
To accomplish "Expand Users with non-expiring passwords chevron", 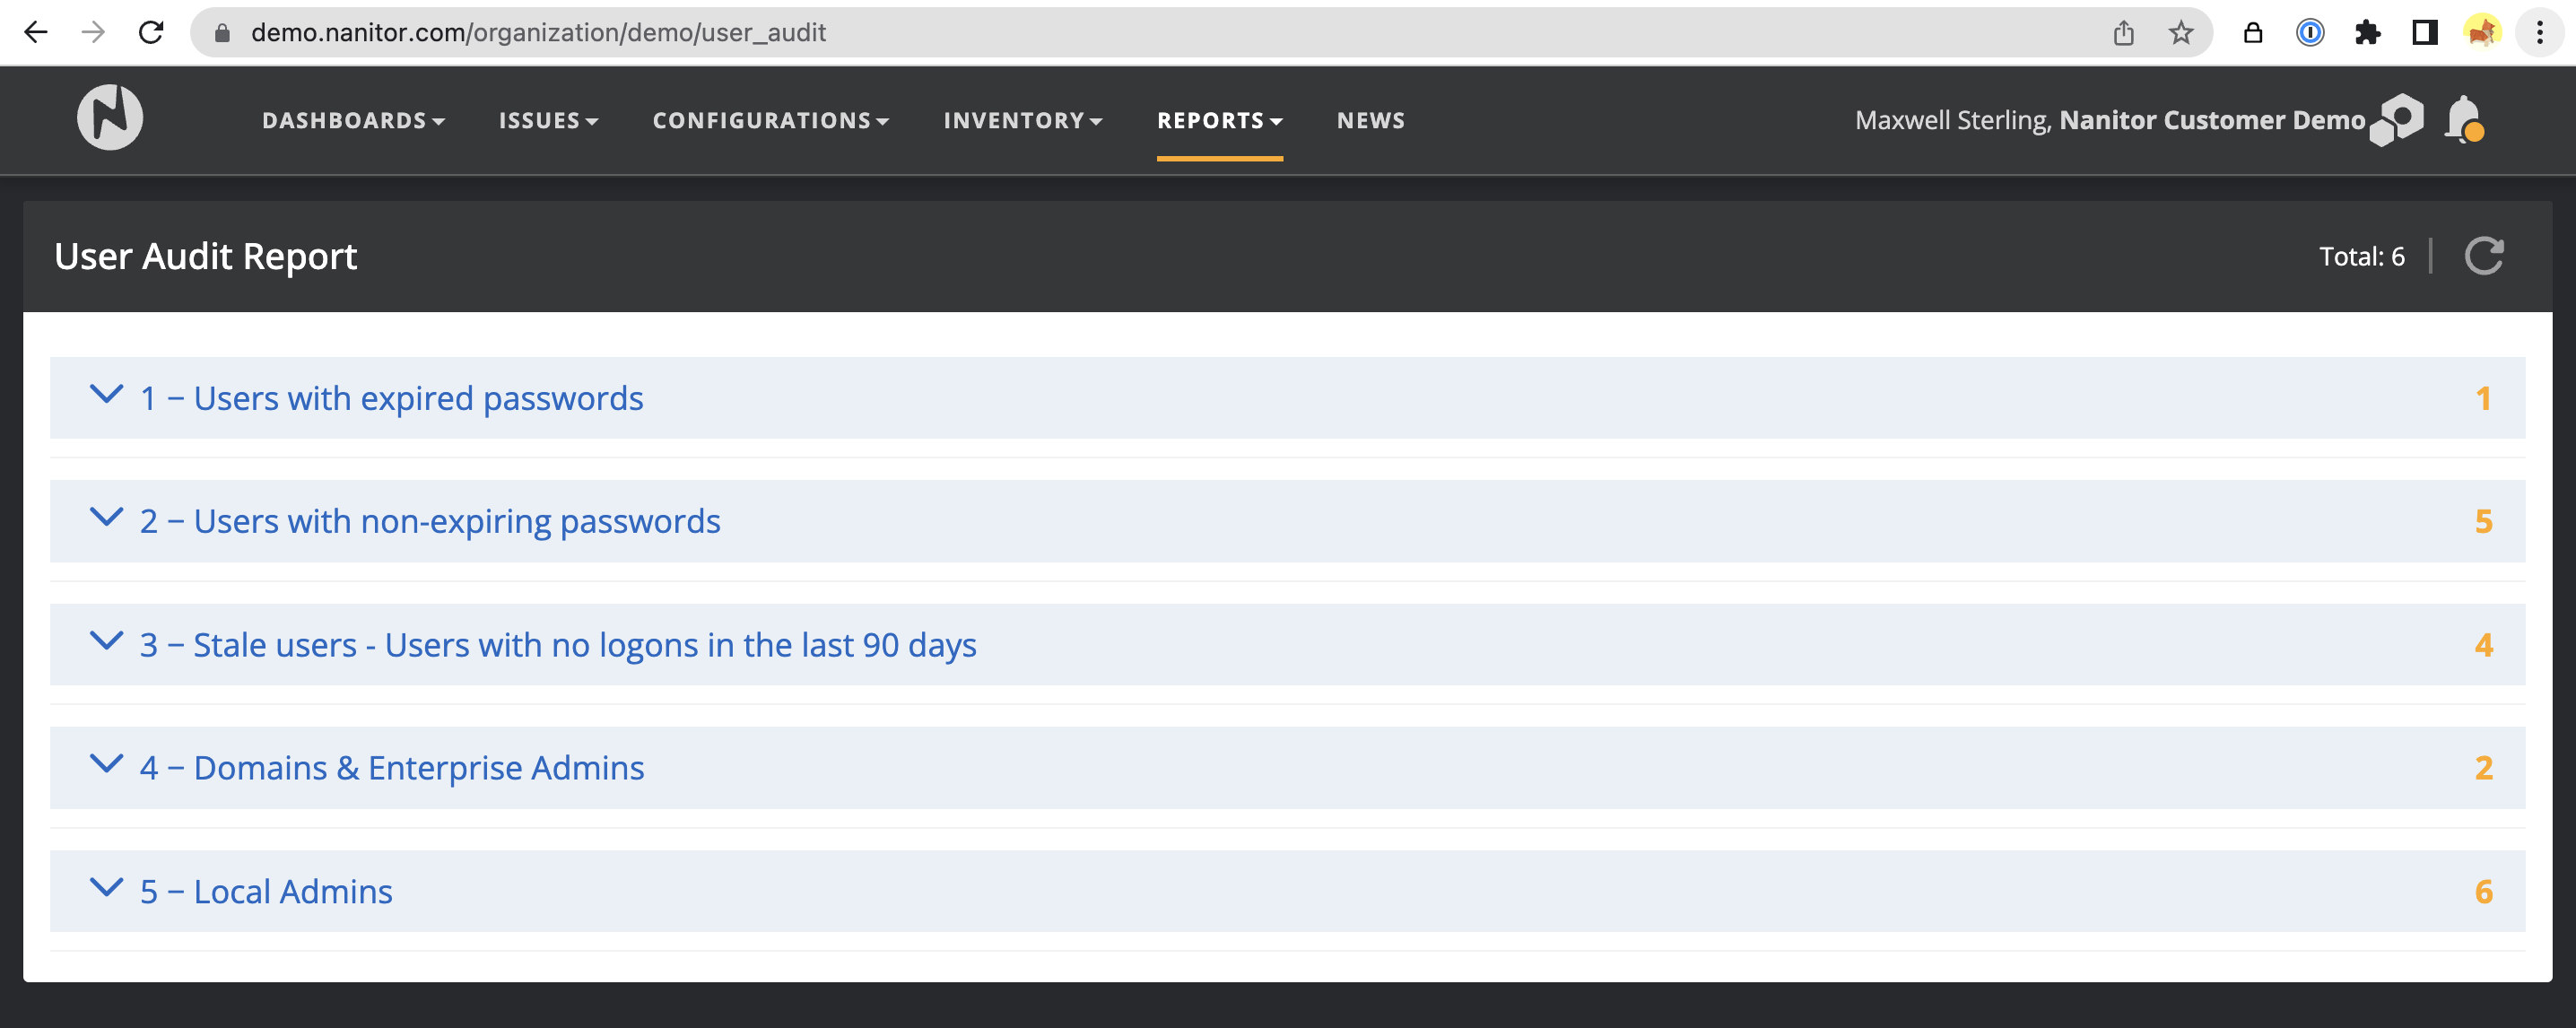I will point(106,518).
